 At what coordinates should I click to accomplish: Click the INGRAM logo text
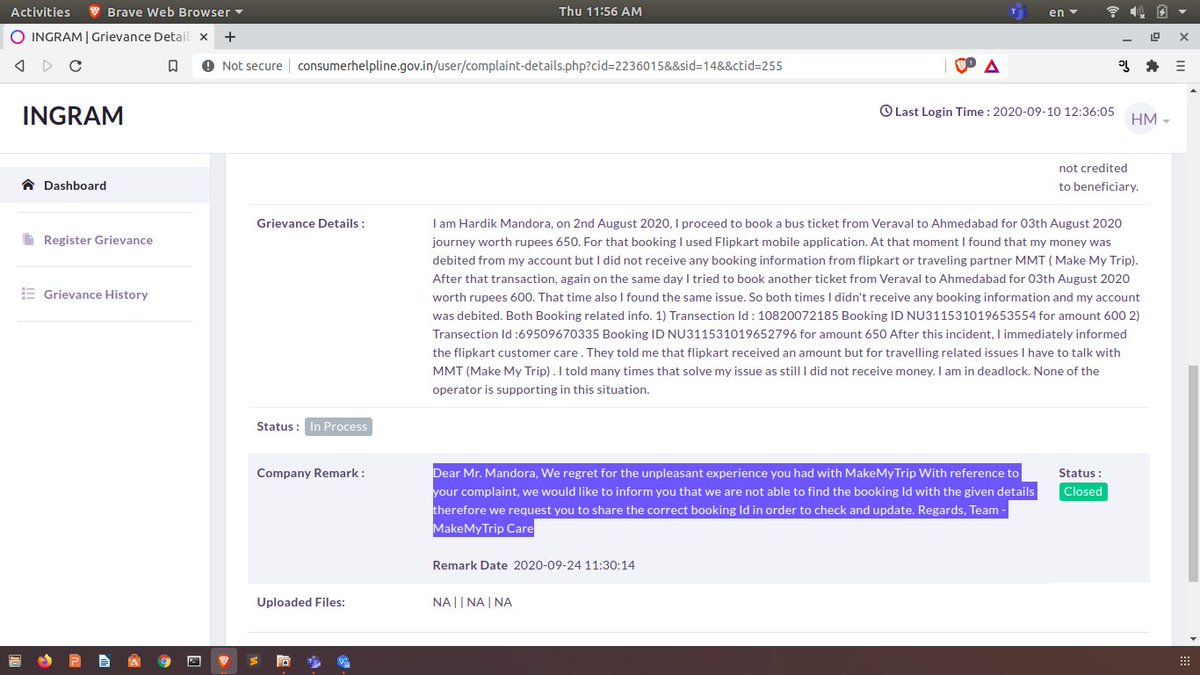coord(73,116)
